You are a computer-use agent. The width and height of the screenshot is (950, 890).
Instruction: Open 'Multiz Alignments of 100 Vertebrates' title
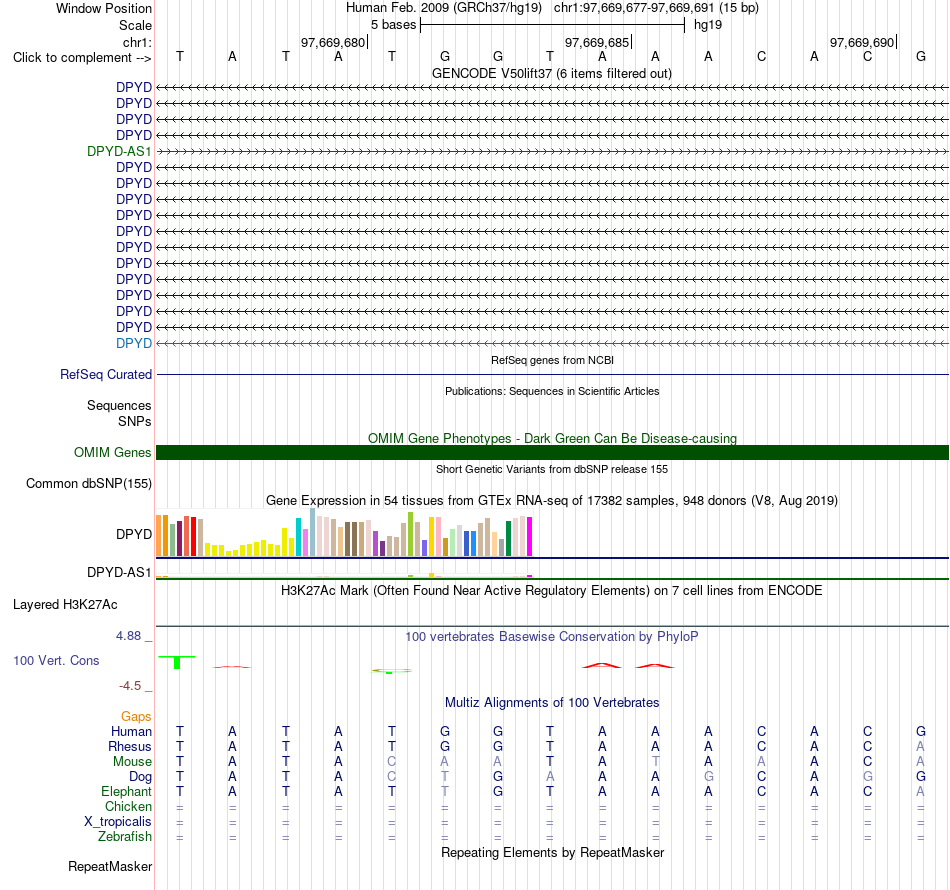click(x=552, y=703)
